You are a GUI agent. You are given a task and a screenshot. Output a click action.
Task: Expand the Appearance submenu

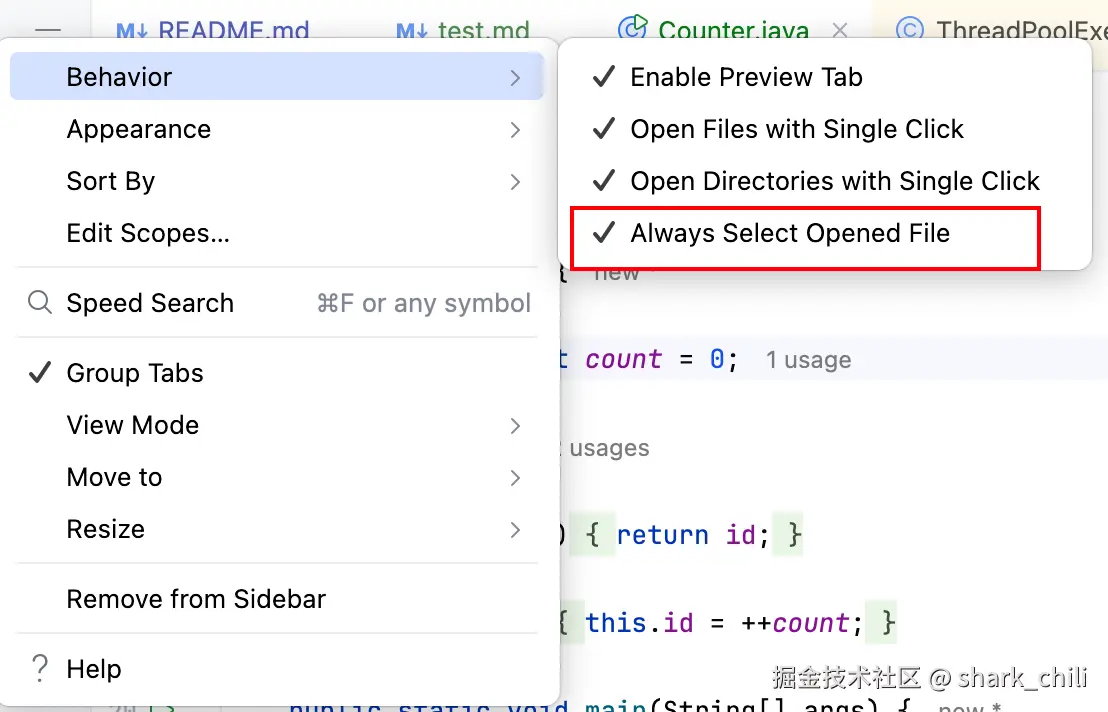tap(139, 129)
